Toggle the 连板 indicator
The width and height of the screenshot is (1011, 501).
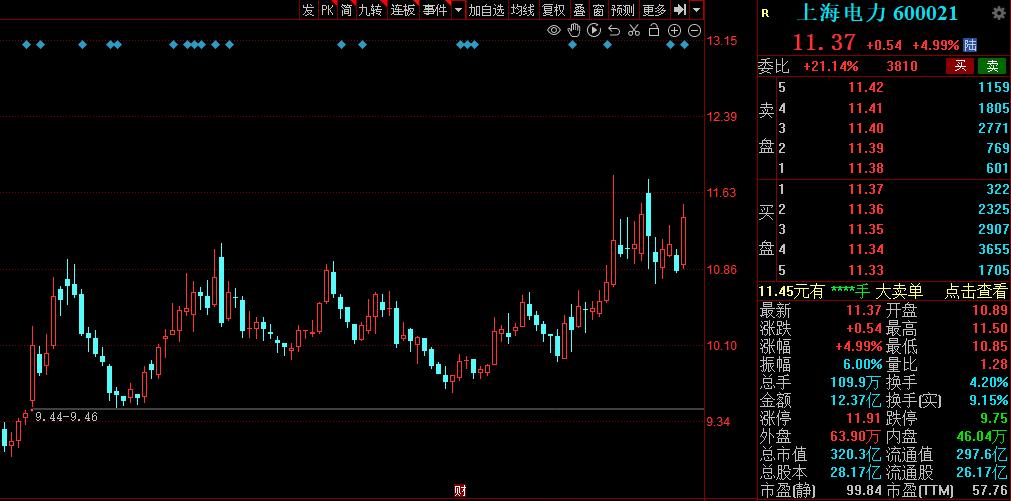[x=403, y=10]
